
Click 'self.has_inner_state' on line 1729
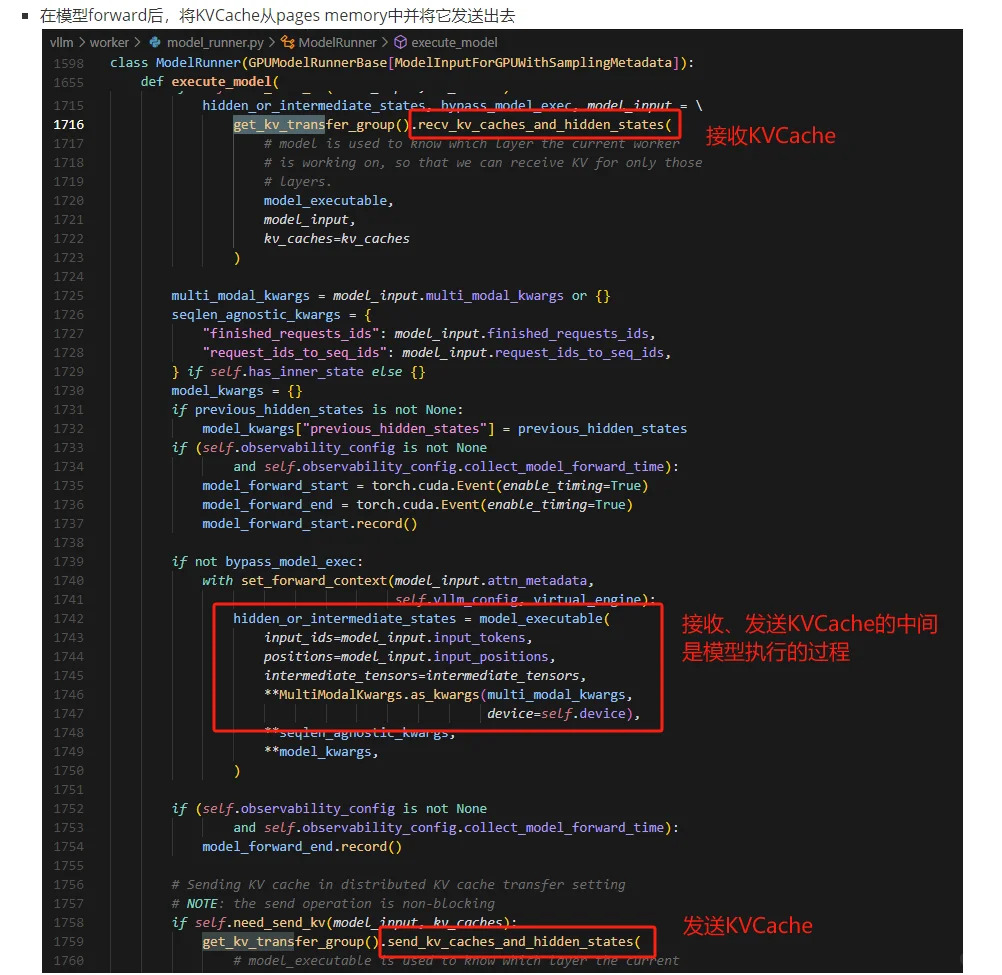tap(287, 372)
